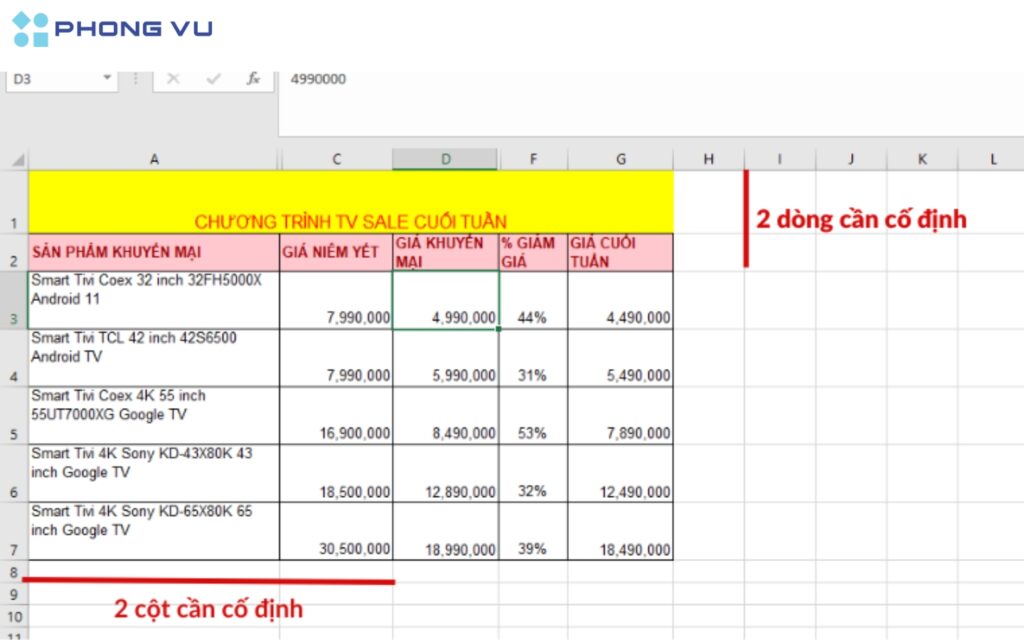Image resolution: width=1024 pixels, height=640 pixels.
Task: Select row 1 header
Action: pos(14,202)
